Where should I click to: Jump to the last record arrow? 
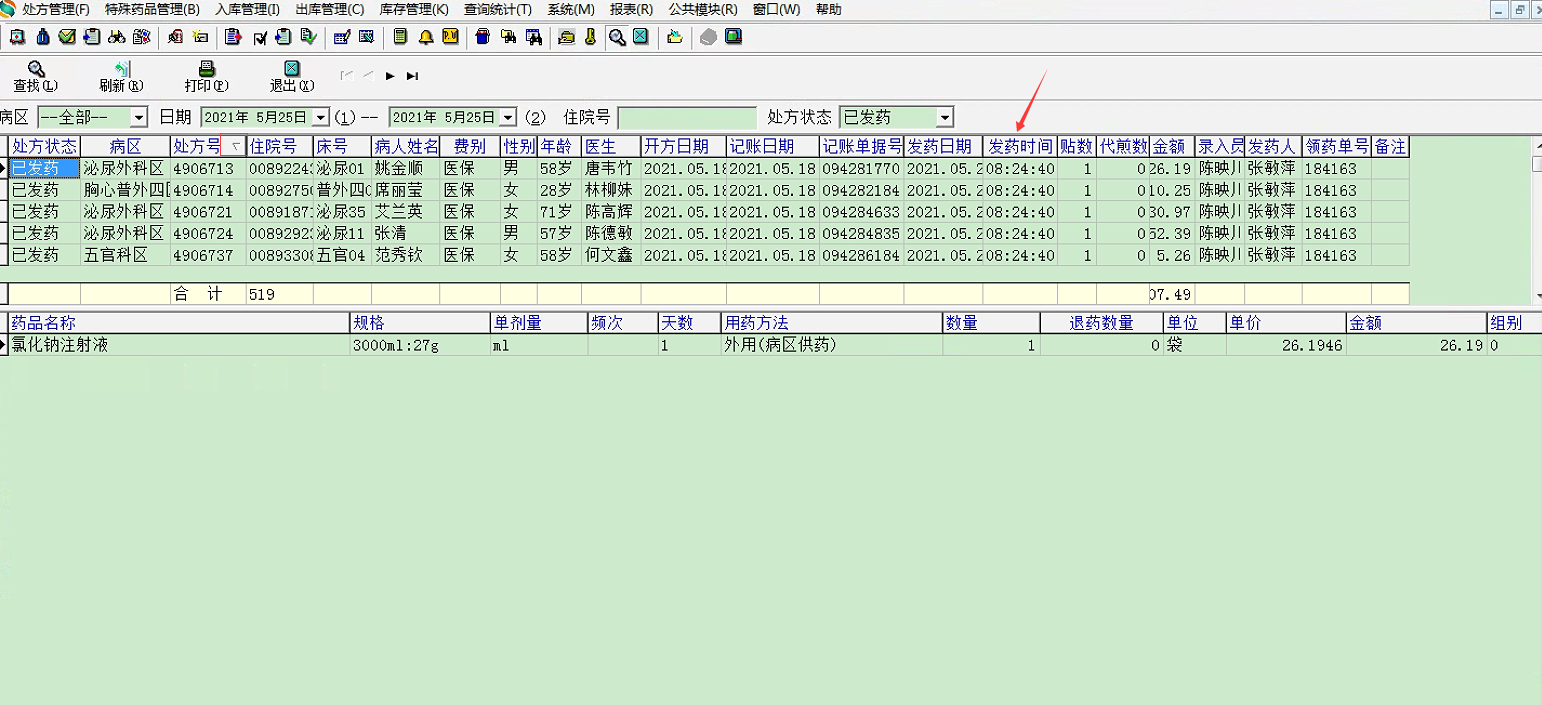[412, 76]
